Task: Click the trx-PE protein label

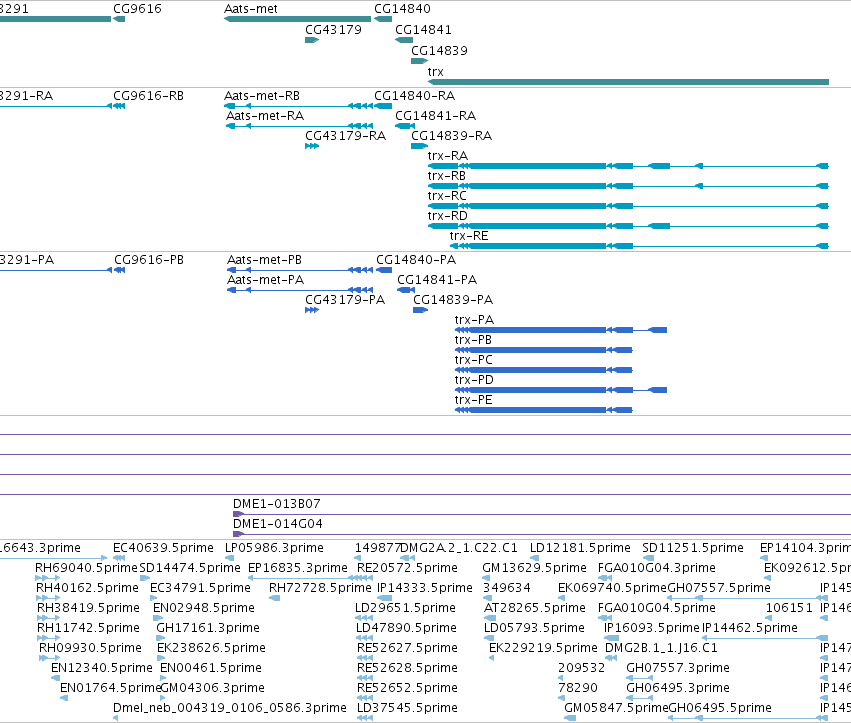Action: [x=473, y=401]
